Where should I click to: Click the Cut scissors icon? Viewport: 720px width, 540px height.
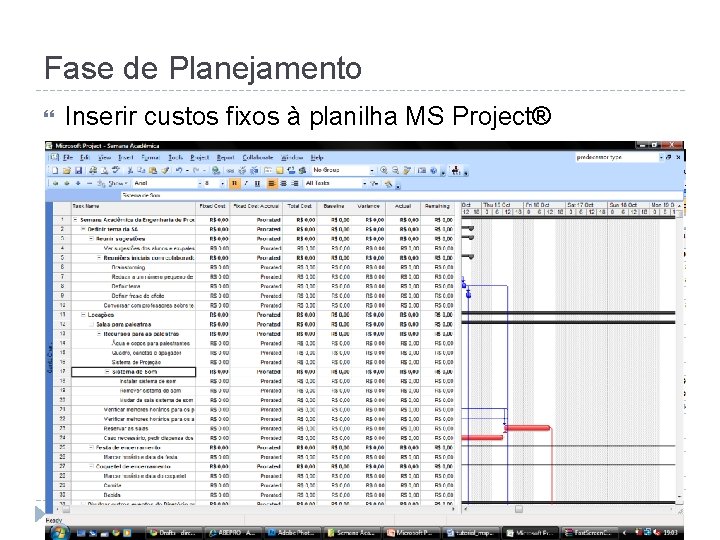tap(130, 171)
